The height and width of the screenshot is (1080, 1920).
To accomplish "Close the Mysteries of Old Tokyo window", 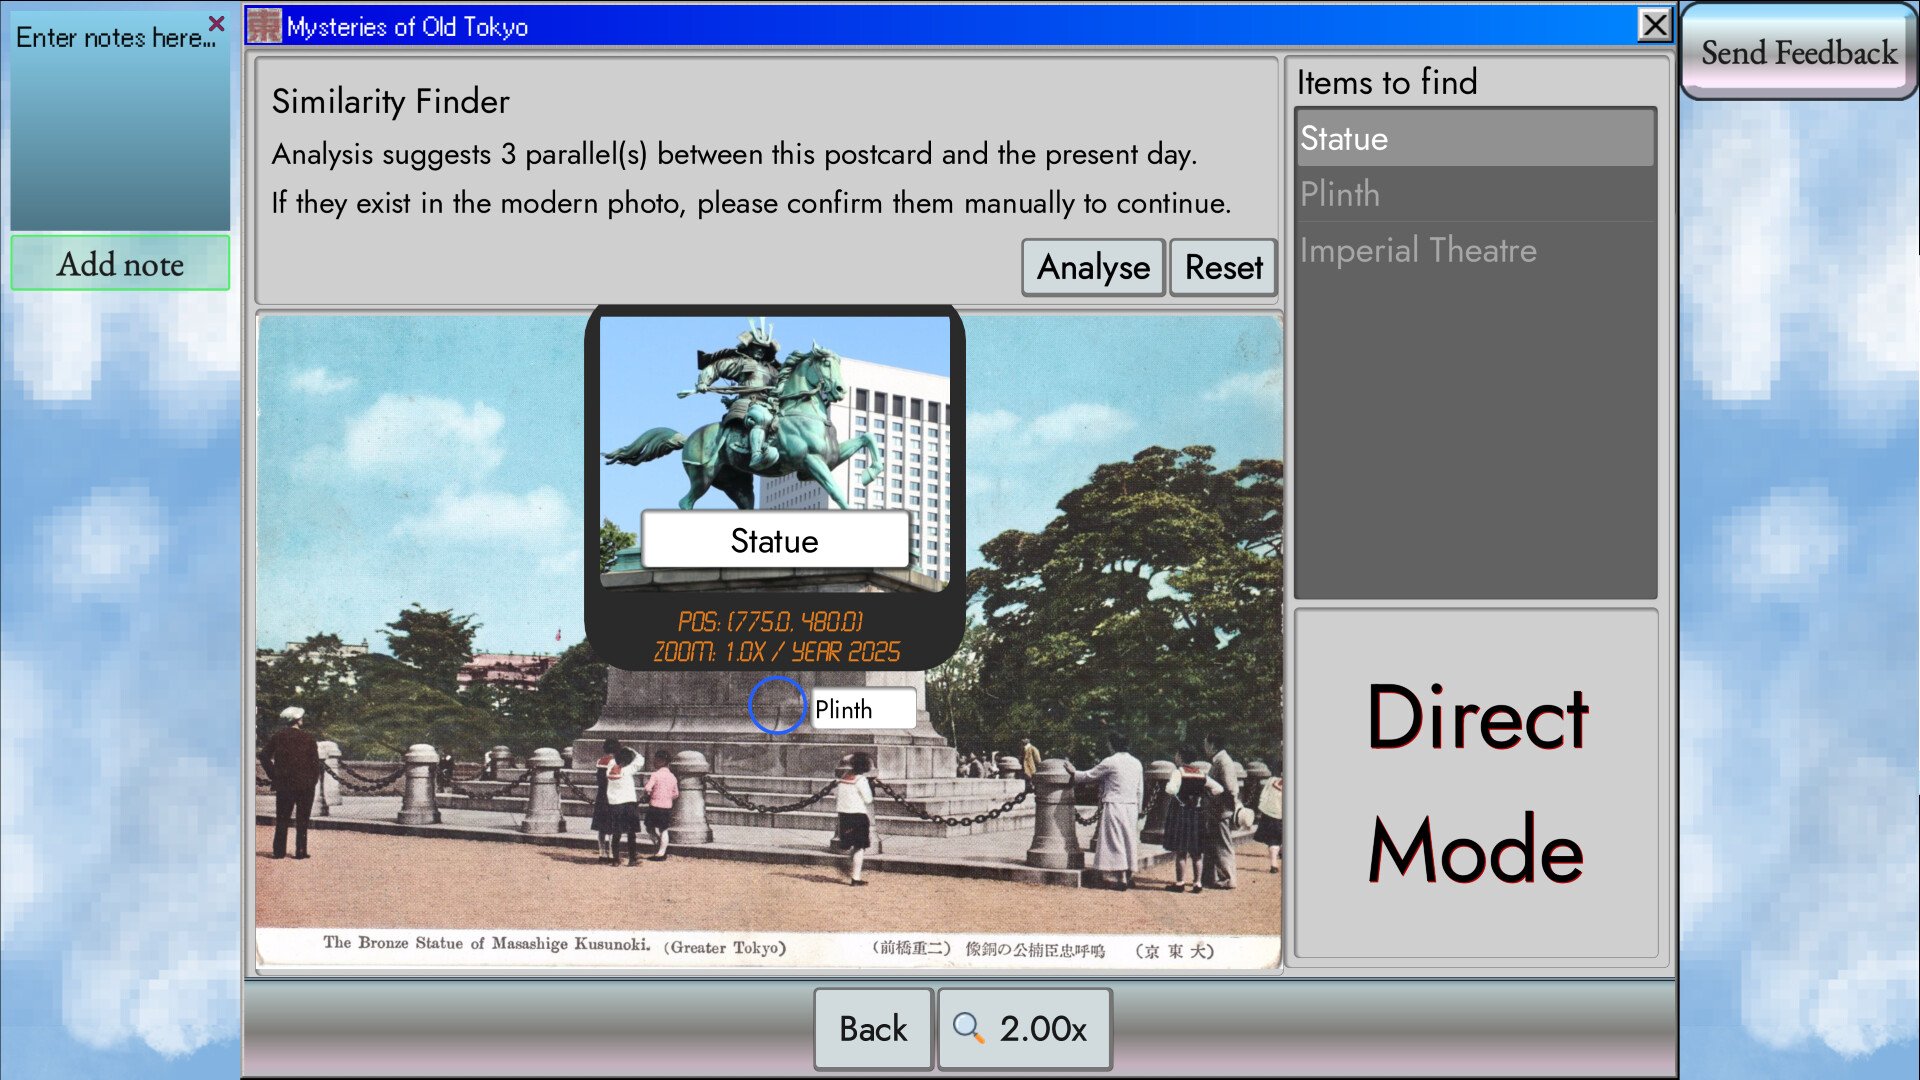I will [1655, 25].
